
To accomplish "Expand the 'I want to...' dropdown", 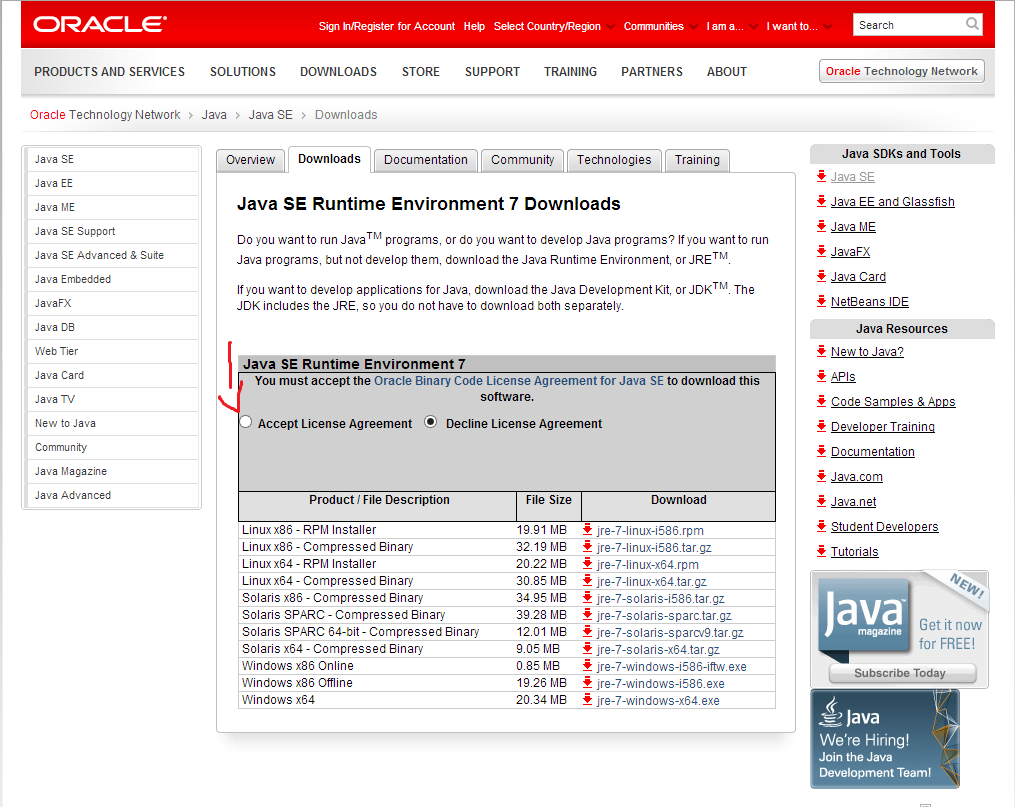I will 799,26.
